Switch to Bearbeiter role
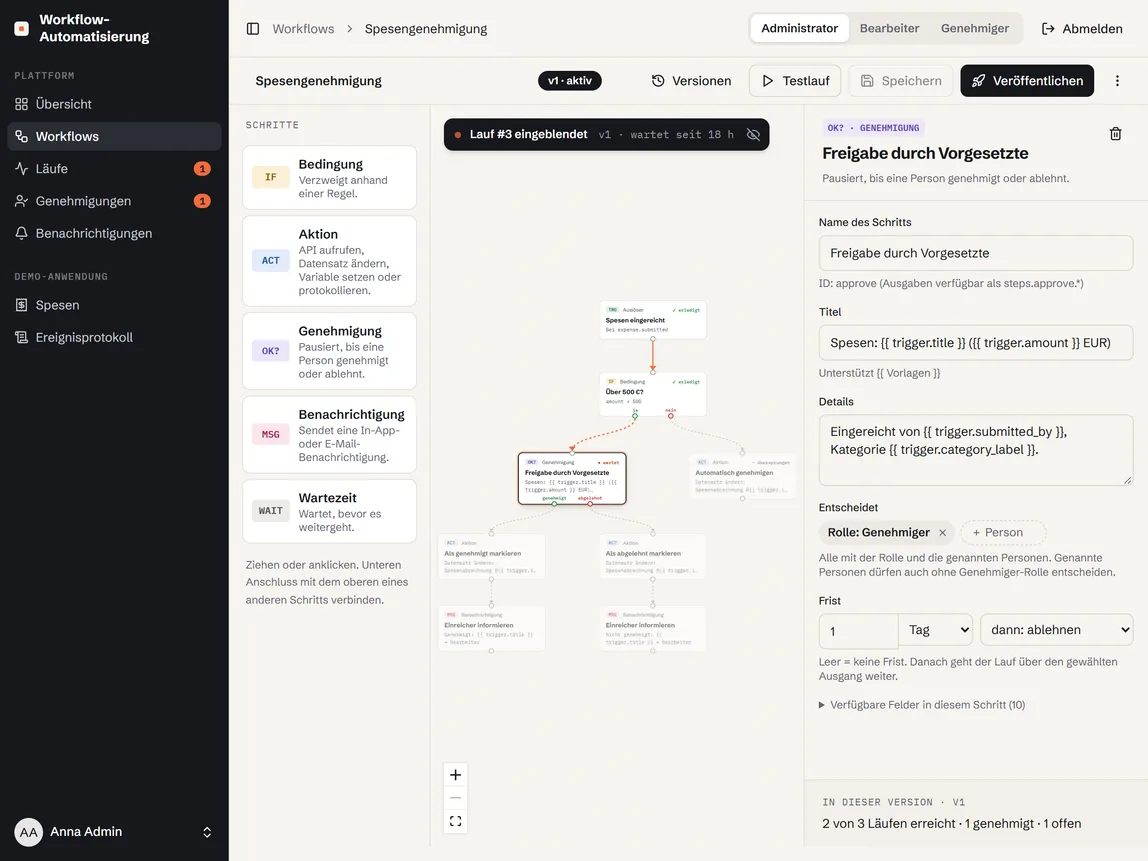 pyautogui.click(x=889, y=28)
